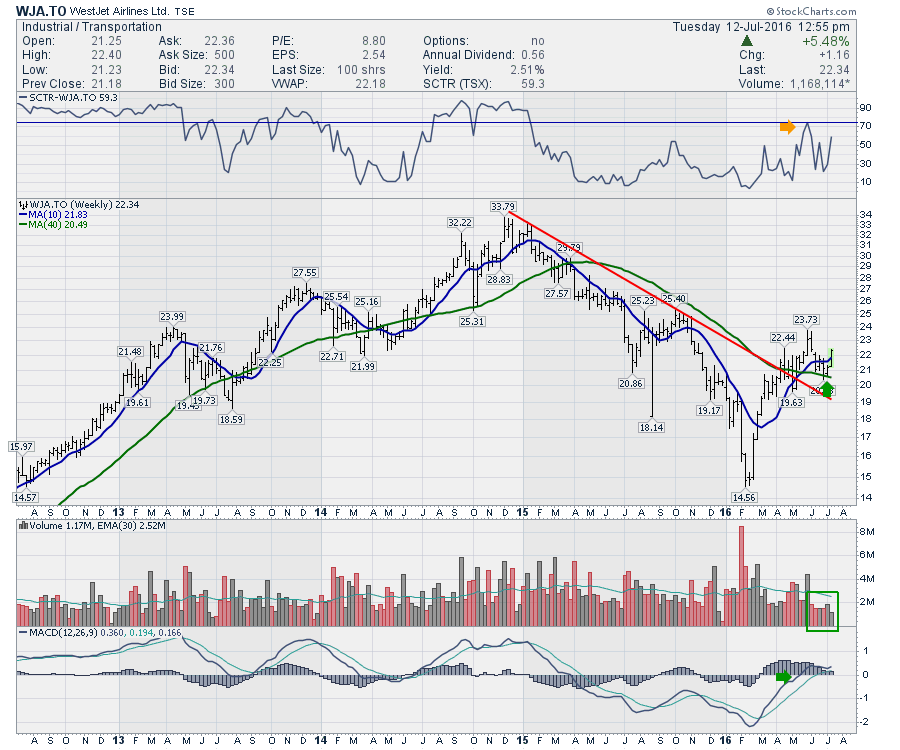Click the 14.56 bottom price label
Viewport: 900px width, 750px height.
744,498
